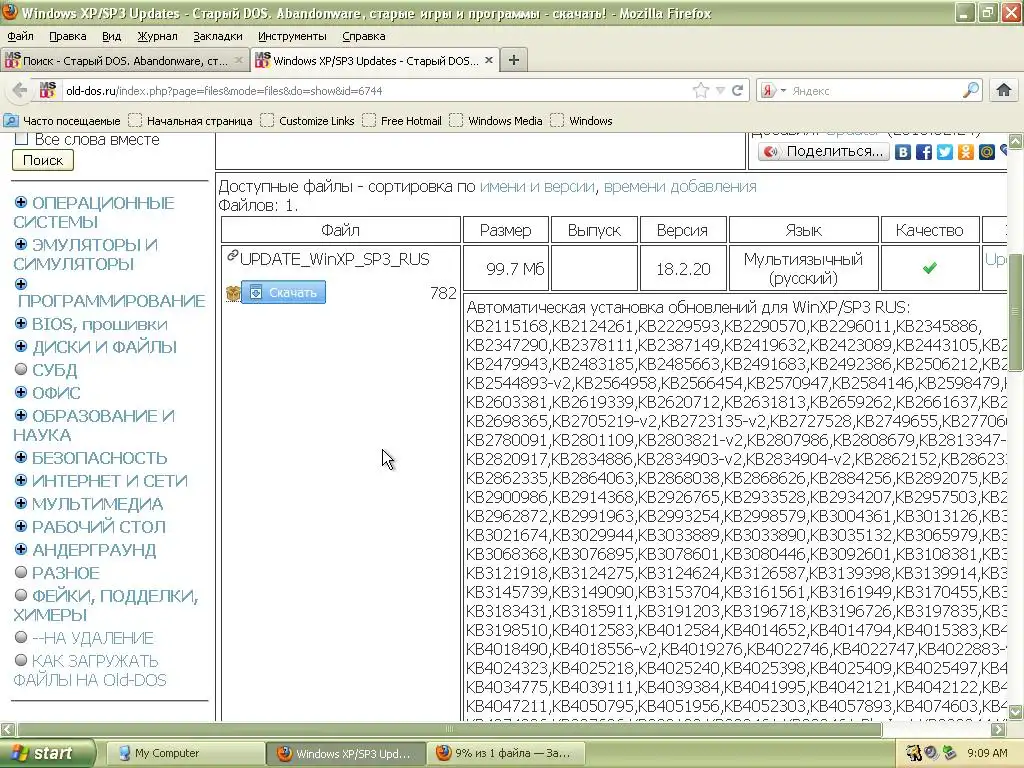
Task: Share via Facebook icon
Action: click(x=923, y=152)
